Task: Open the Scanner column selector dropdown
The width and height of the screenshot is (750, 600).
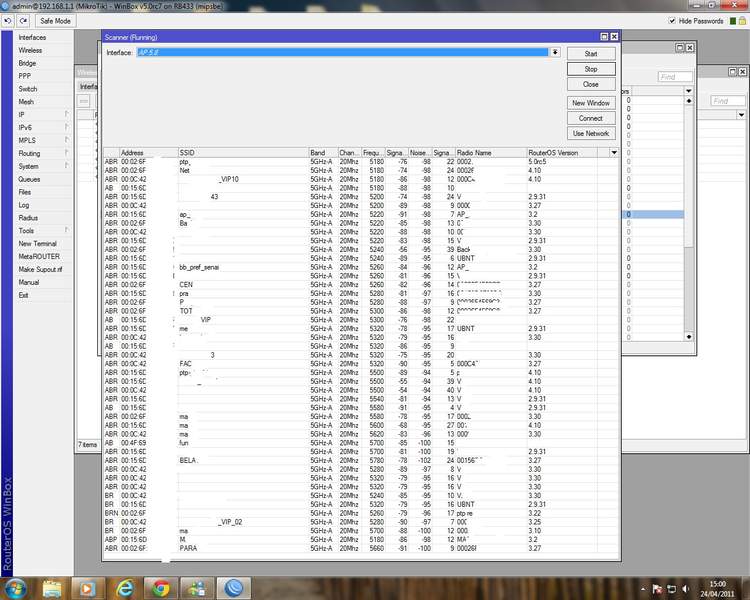Action: [x=614, y=153]
